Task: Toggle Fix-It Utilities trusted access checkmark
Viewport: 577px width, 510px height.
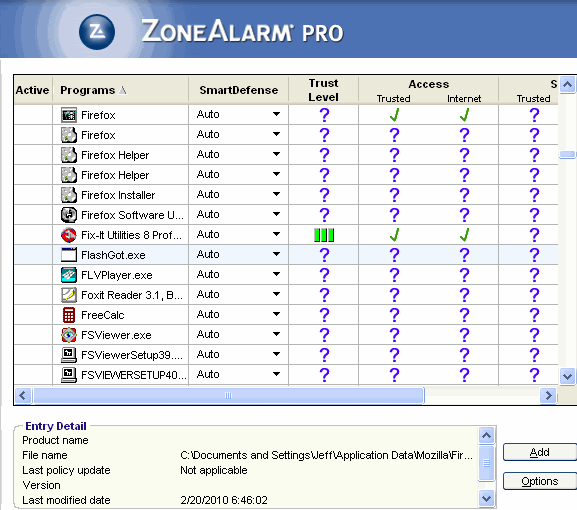Action: click(x=394, y=235)
